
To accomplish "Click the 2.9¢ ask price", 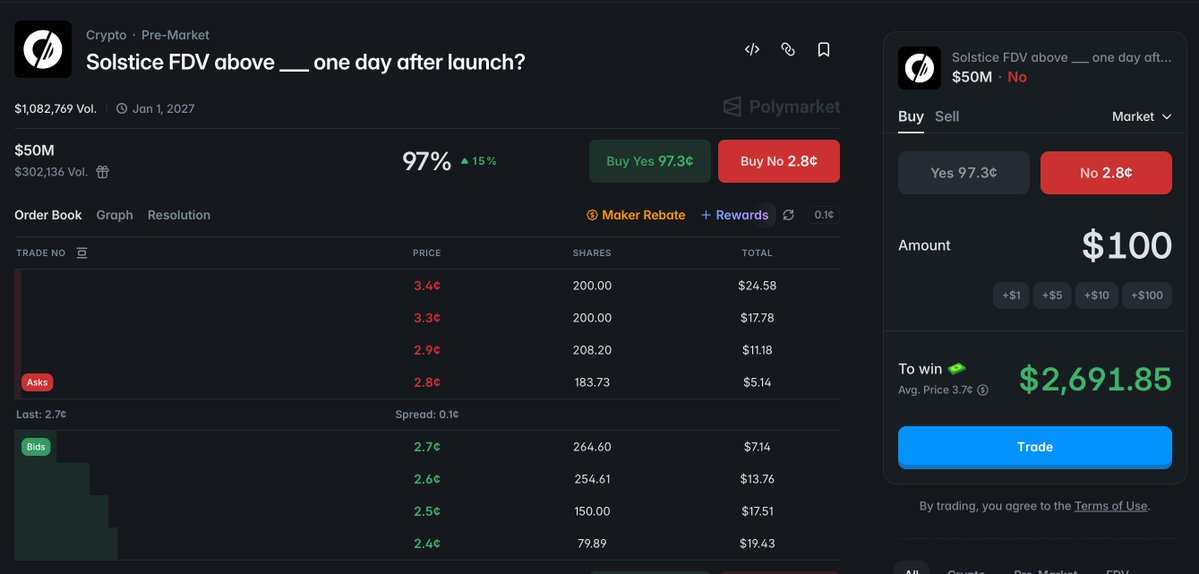I will click(x=427, y=350).
